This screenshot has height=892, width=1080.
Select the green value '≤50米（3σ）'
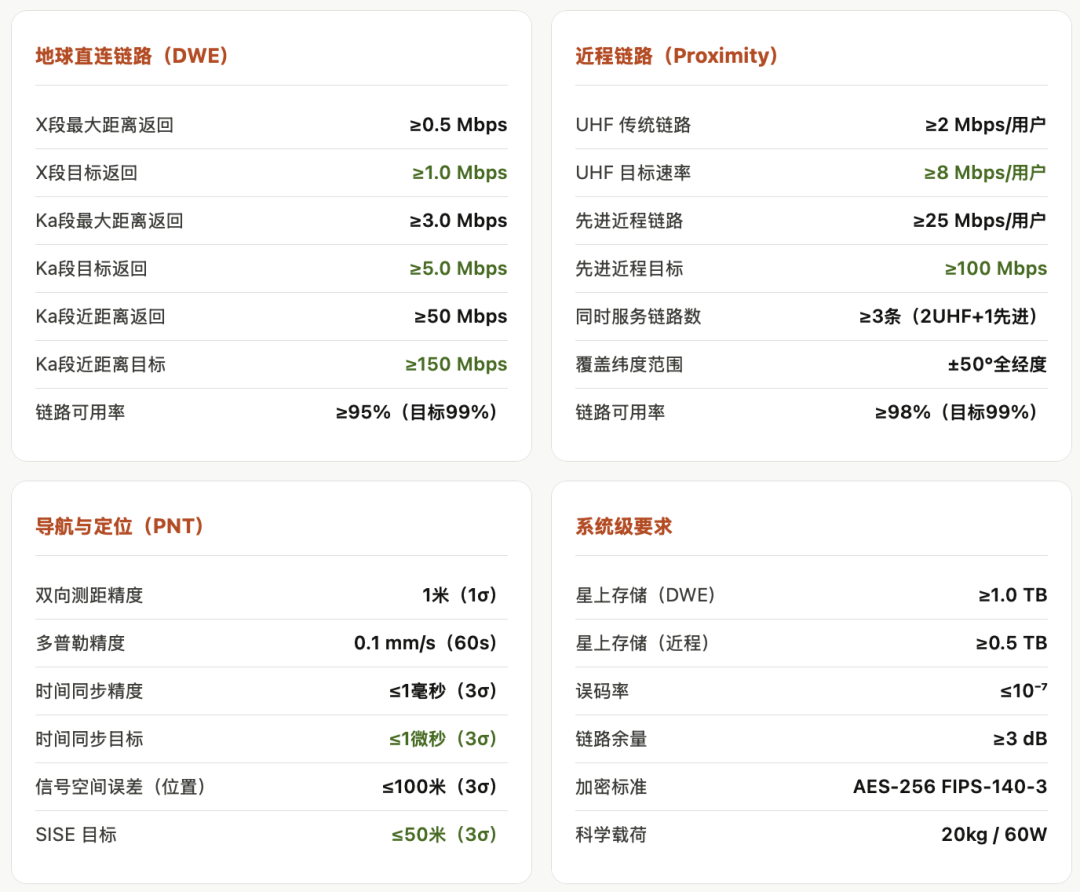tap(444, 835)
